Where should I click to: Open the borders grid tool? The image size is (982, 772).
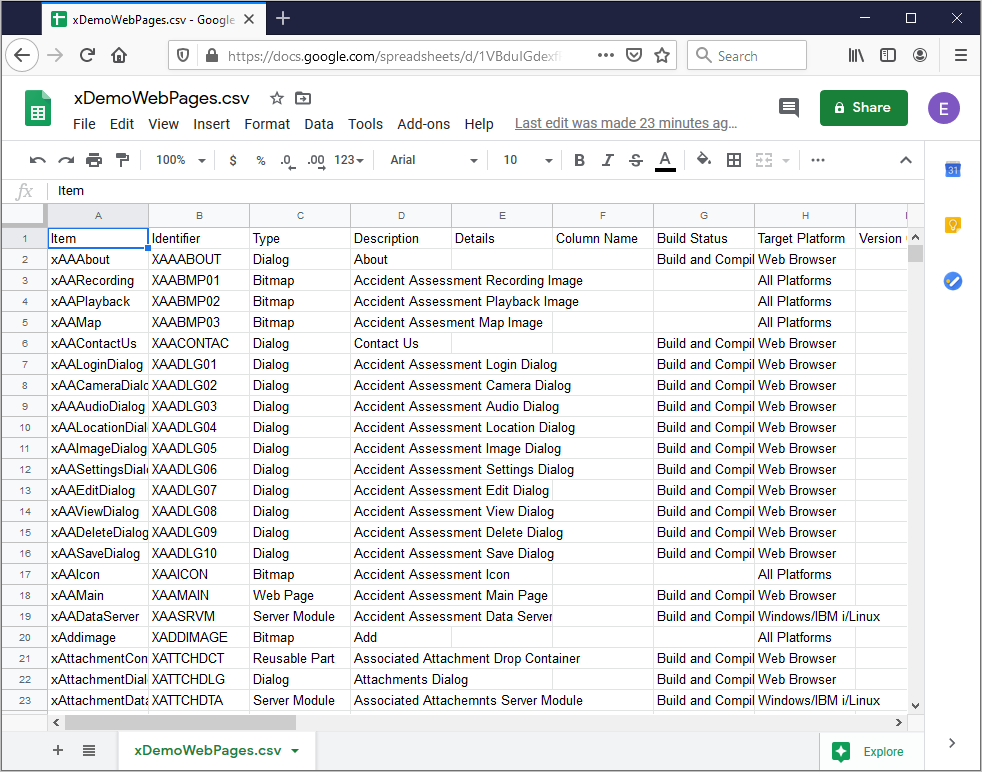[x=734, y=160]
